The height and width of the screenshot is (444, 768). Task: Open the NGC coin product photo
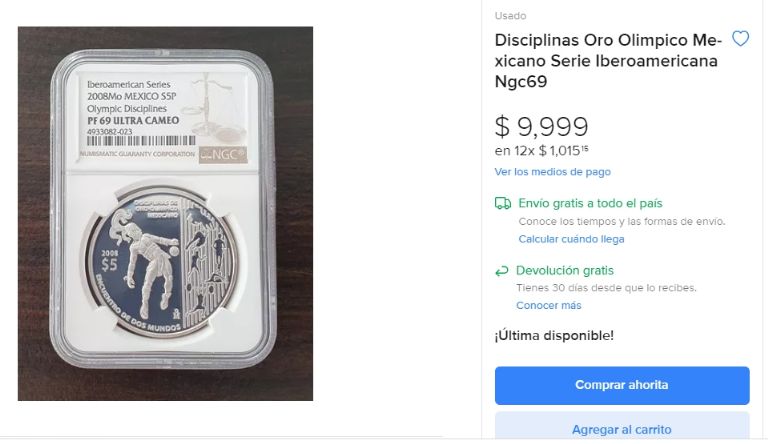pos(166,214)
